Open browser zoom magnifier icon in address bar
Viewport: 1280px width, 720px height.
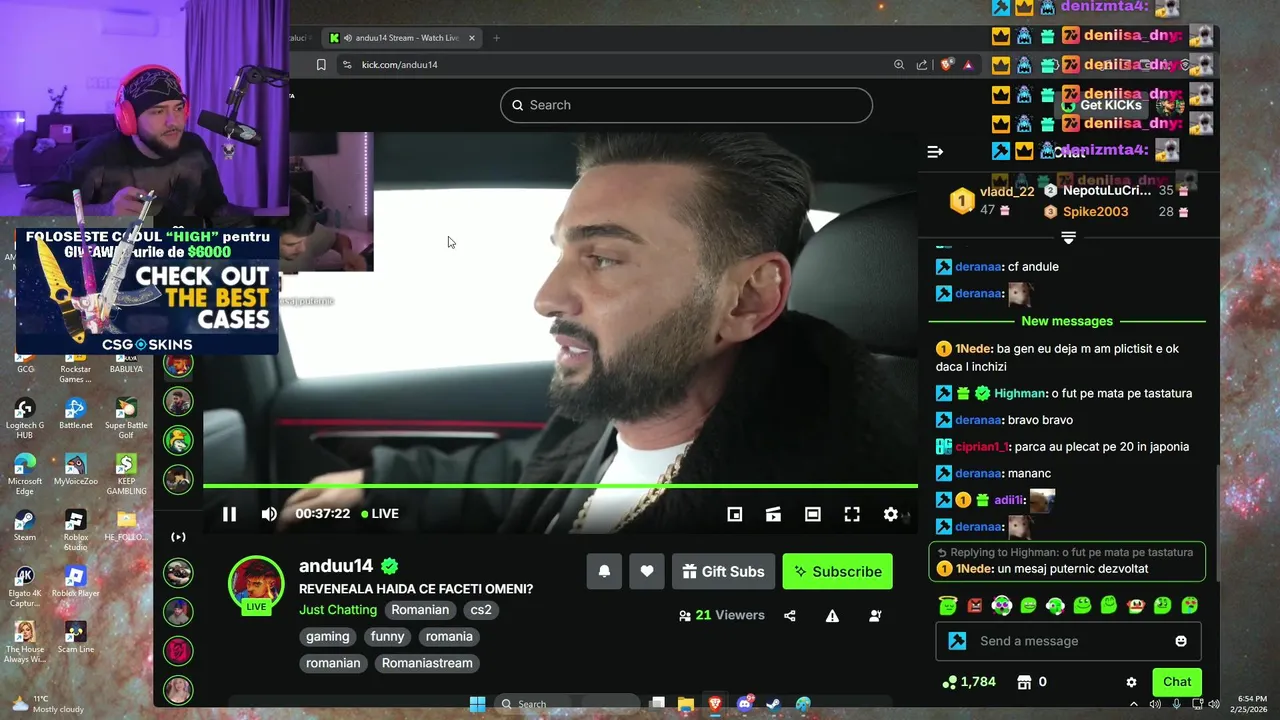point(899,65)
